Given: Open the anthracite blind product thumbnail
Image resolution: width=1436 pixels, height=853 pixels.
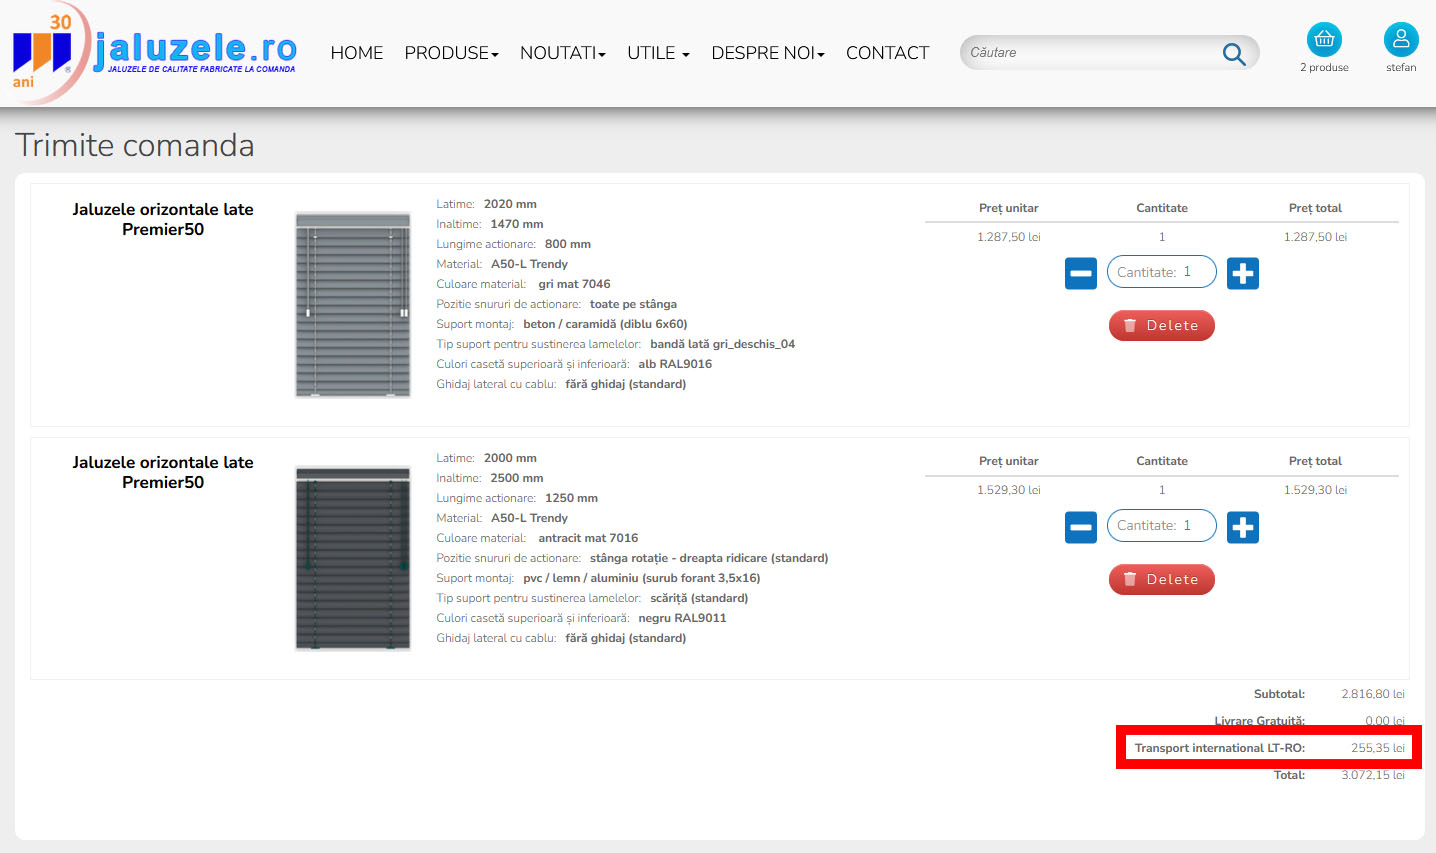Looking at the screenshot, I should click(x=353, y=558).
